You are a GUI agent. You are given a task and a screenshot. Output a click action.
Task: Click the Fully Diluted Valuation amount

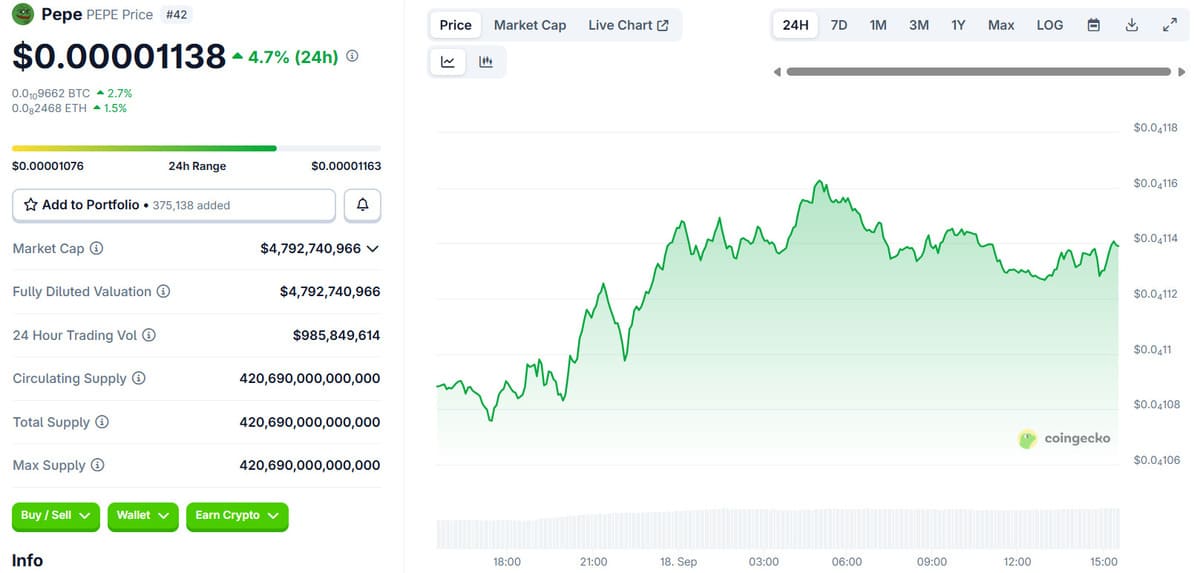pyautogui.click(x=330, y=292)
